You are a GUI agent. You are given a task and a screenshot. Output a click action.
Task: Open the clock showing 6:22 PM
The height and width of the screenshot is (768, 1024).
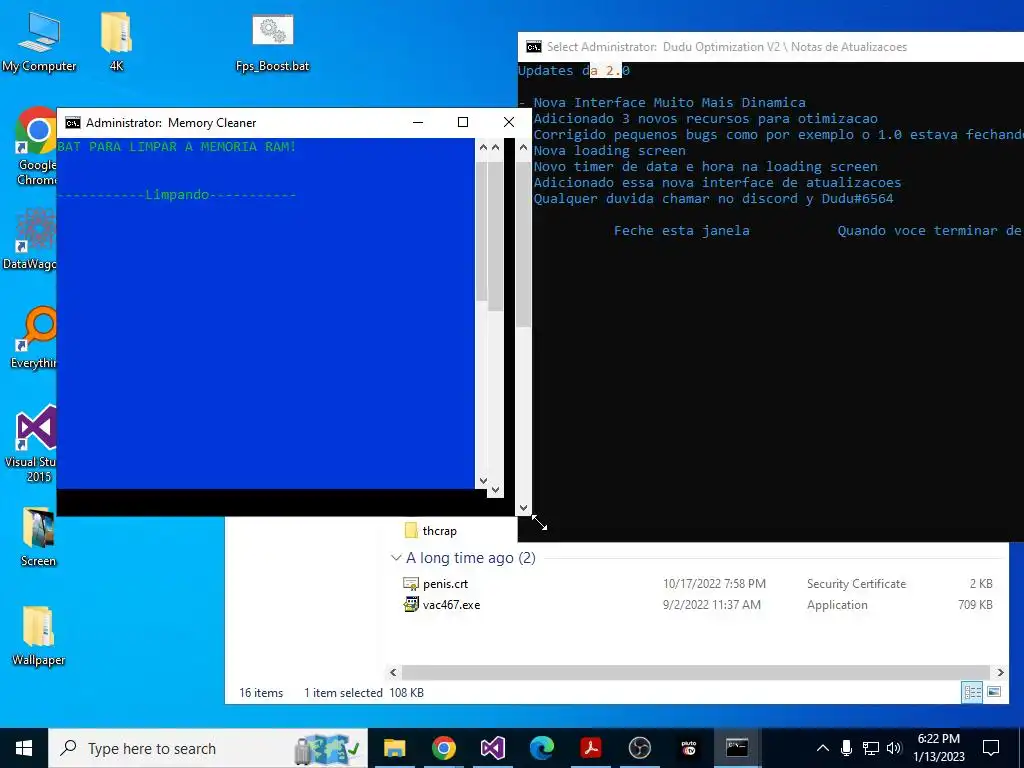[938, 748]
